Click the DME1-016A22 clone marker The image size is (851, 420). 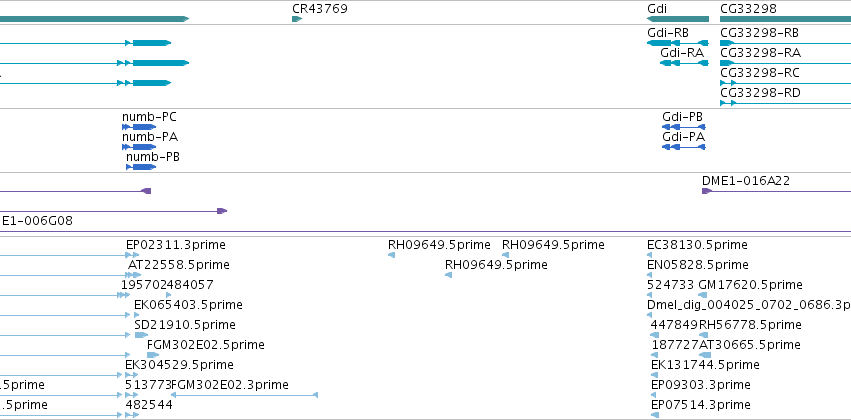point(707,191)
